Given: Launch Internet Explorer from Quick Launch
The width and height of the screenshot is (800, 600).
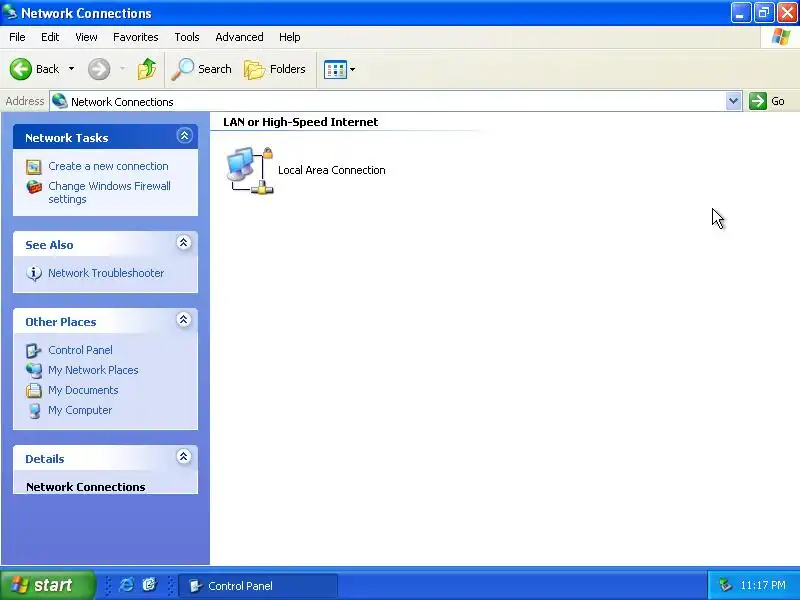Looking at the screenshot, I should click(126, 585).
